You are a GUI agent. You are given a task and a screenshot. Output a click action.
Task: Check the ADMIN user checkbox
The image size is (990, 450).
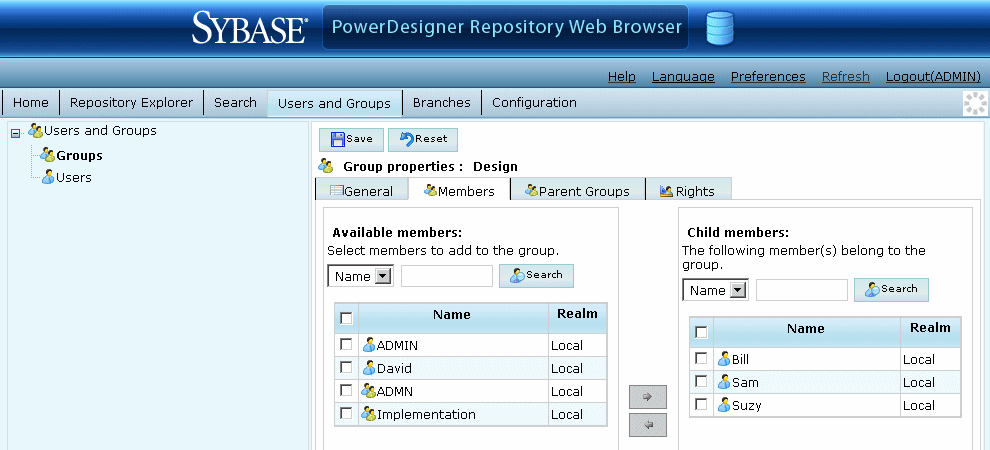tap(346, 344)
